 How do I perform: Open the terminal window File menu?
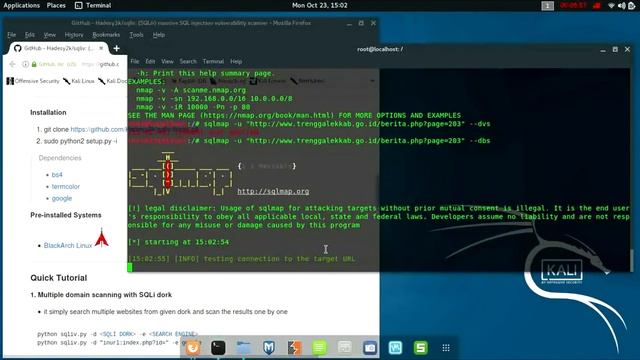(135, 61)
